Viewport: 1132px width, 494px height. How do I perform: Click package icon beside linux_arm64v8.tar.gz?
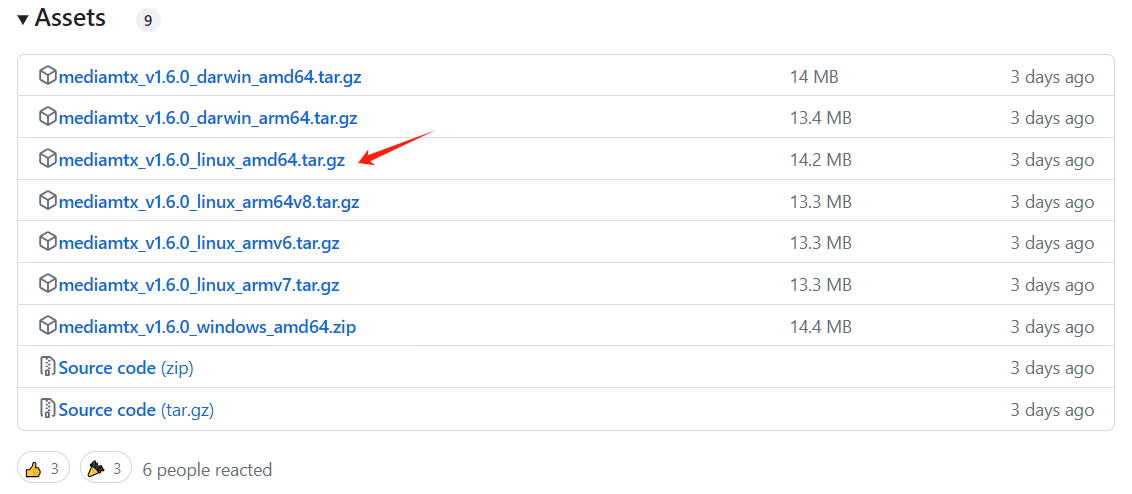coord(48,201)
